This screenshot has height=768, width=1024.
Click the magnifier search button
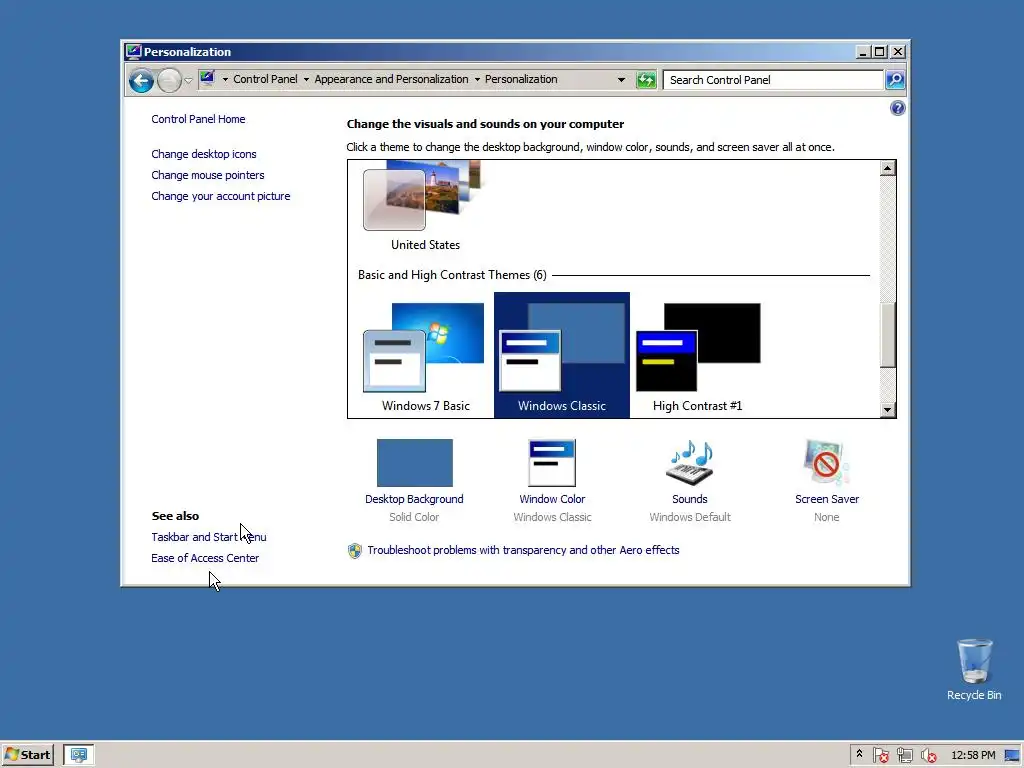click(895, 80)
